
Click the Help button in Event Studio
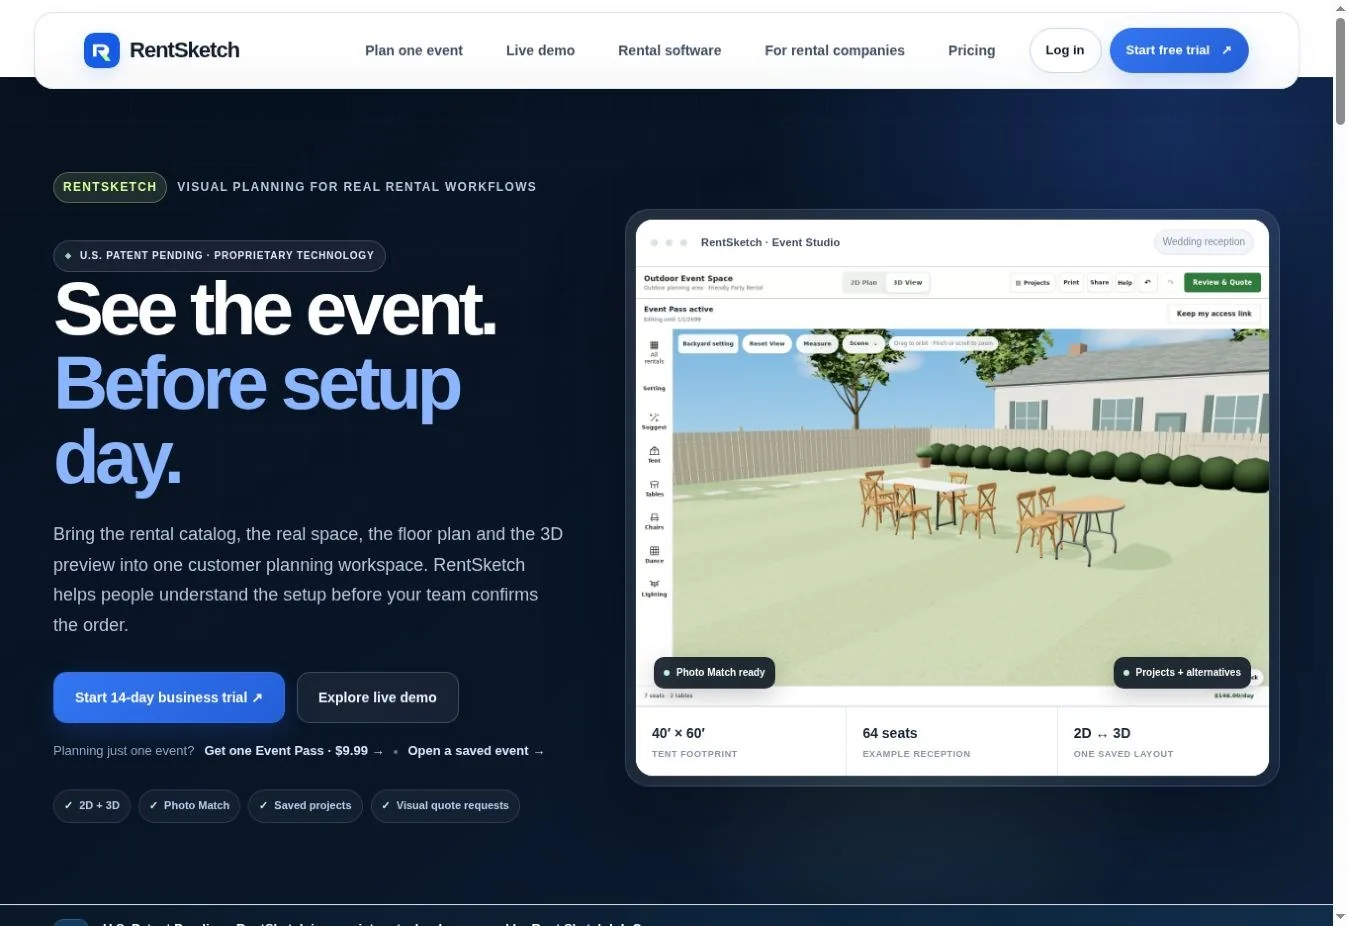point(1125,282)
